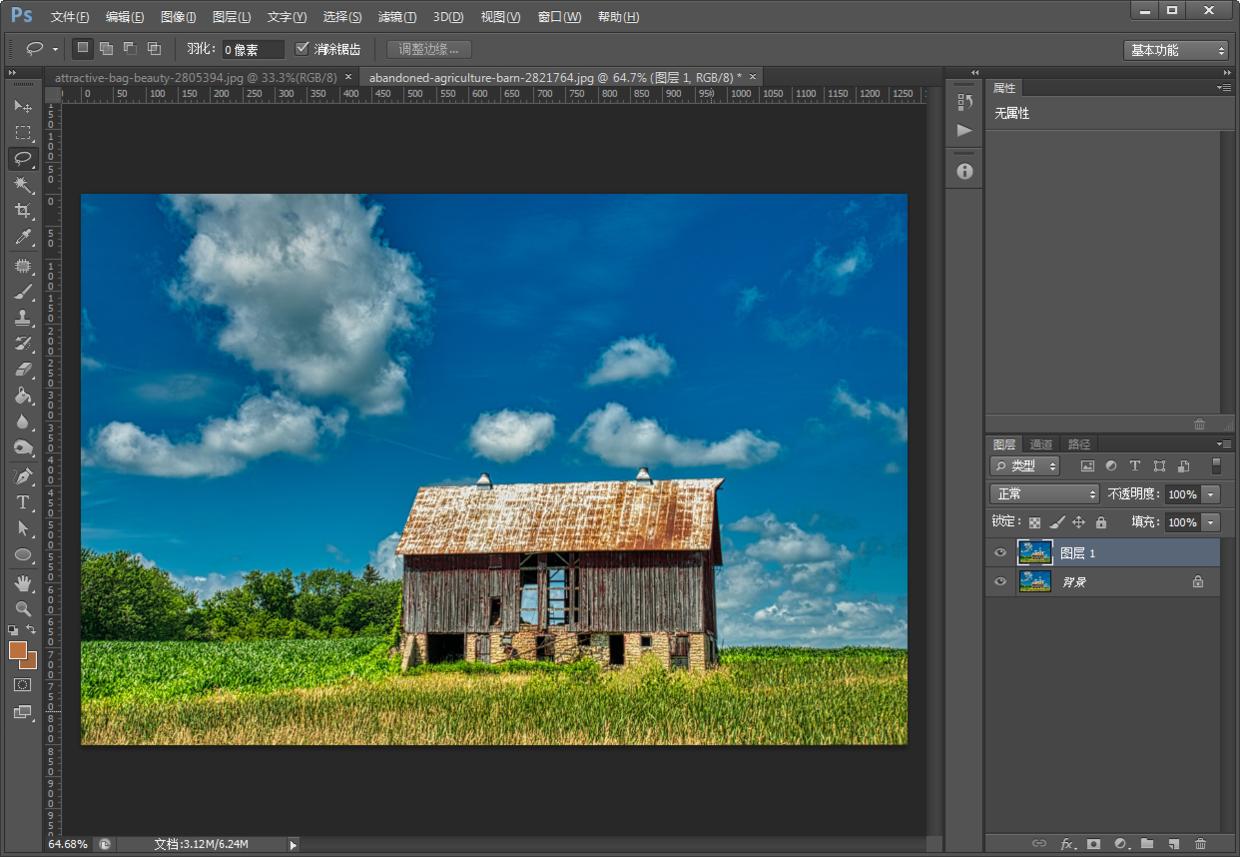Select the Crop tool
The height and width of the screenshot is (857, 1240).
[x=22, y=211]
